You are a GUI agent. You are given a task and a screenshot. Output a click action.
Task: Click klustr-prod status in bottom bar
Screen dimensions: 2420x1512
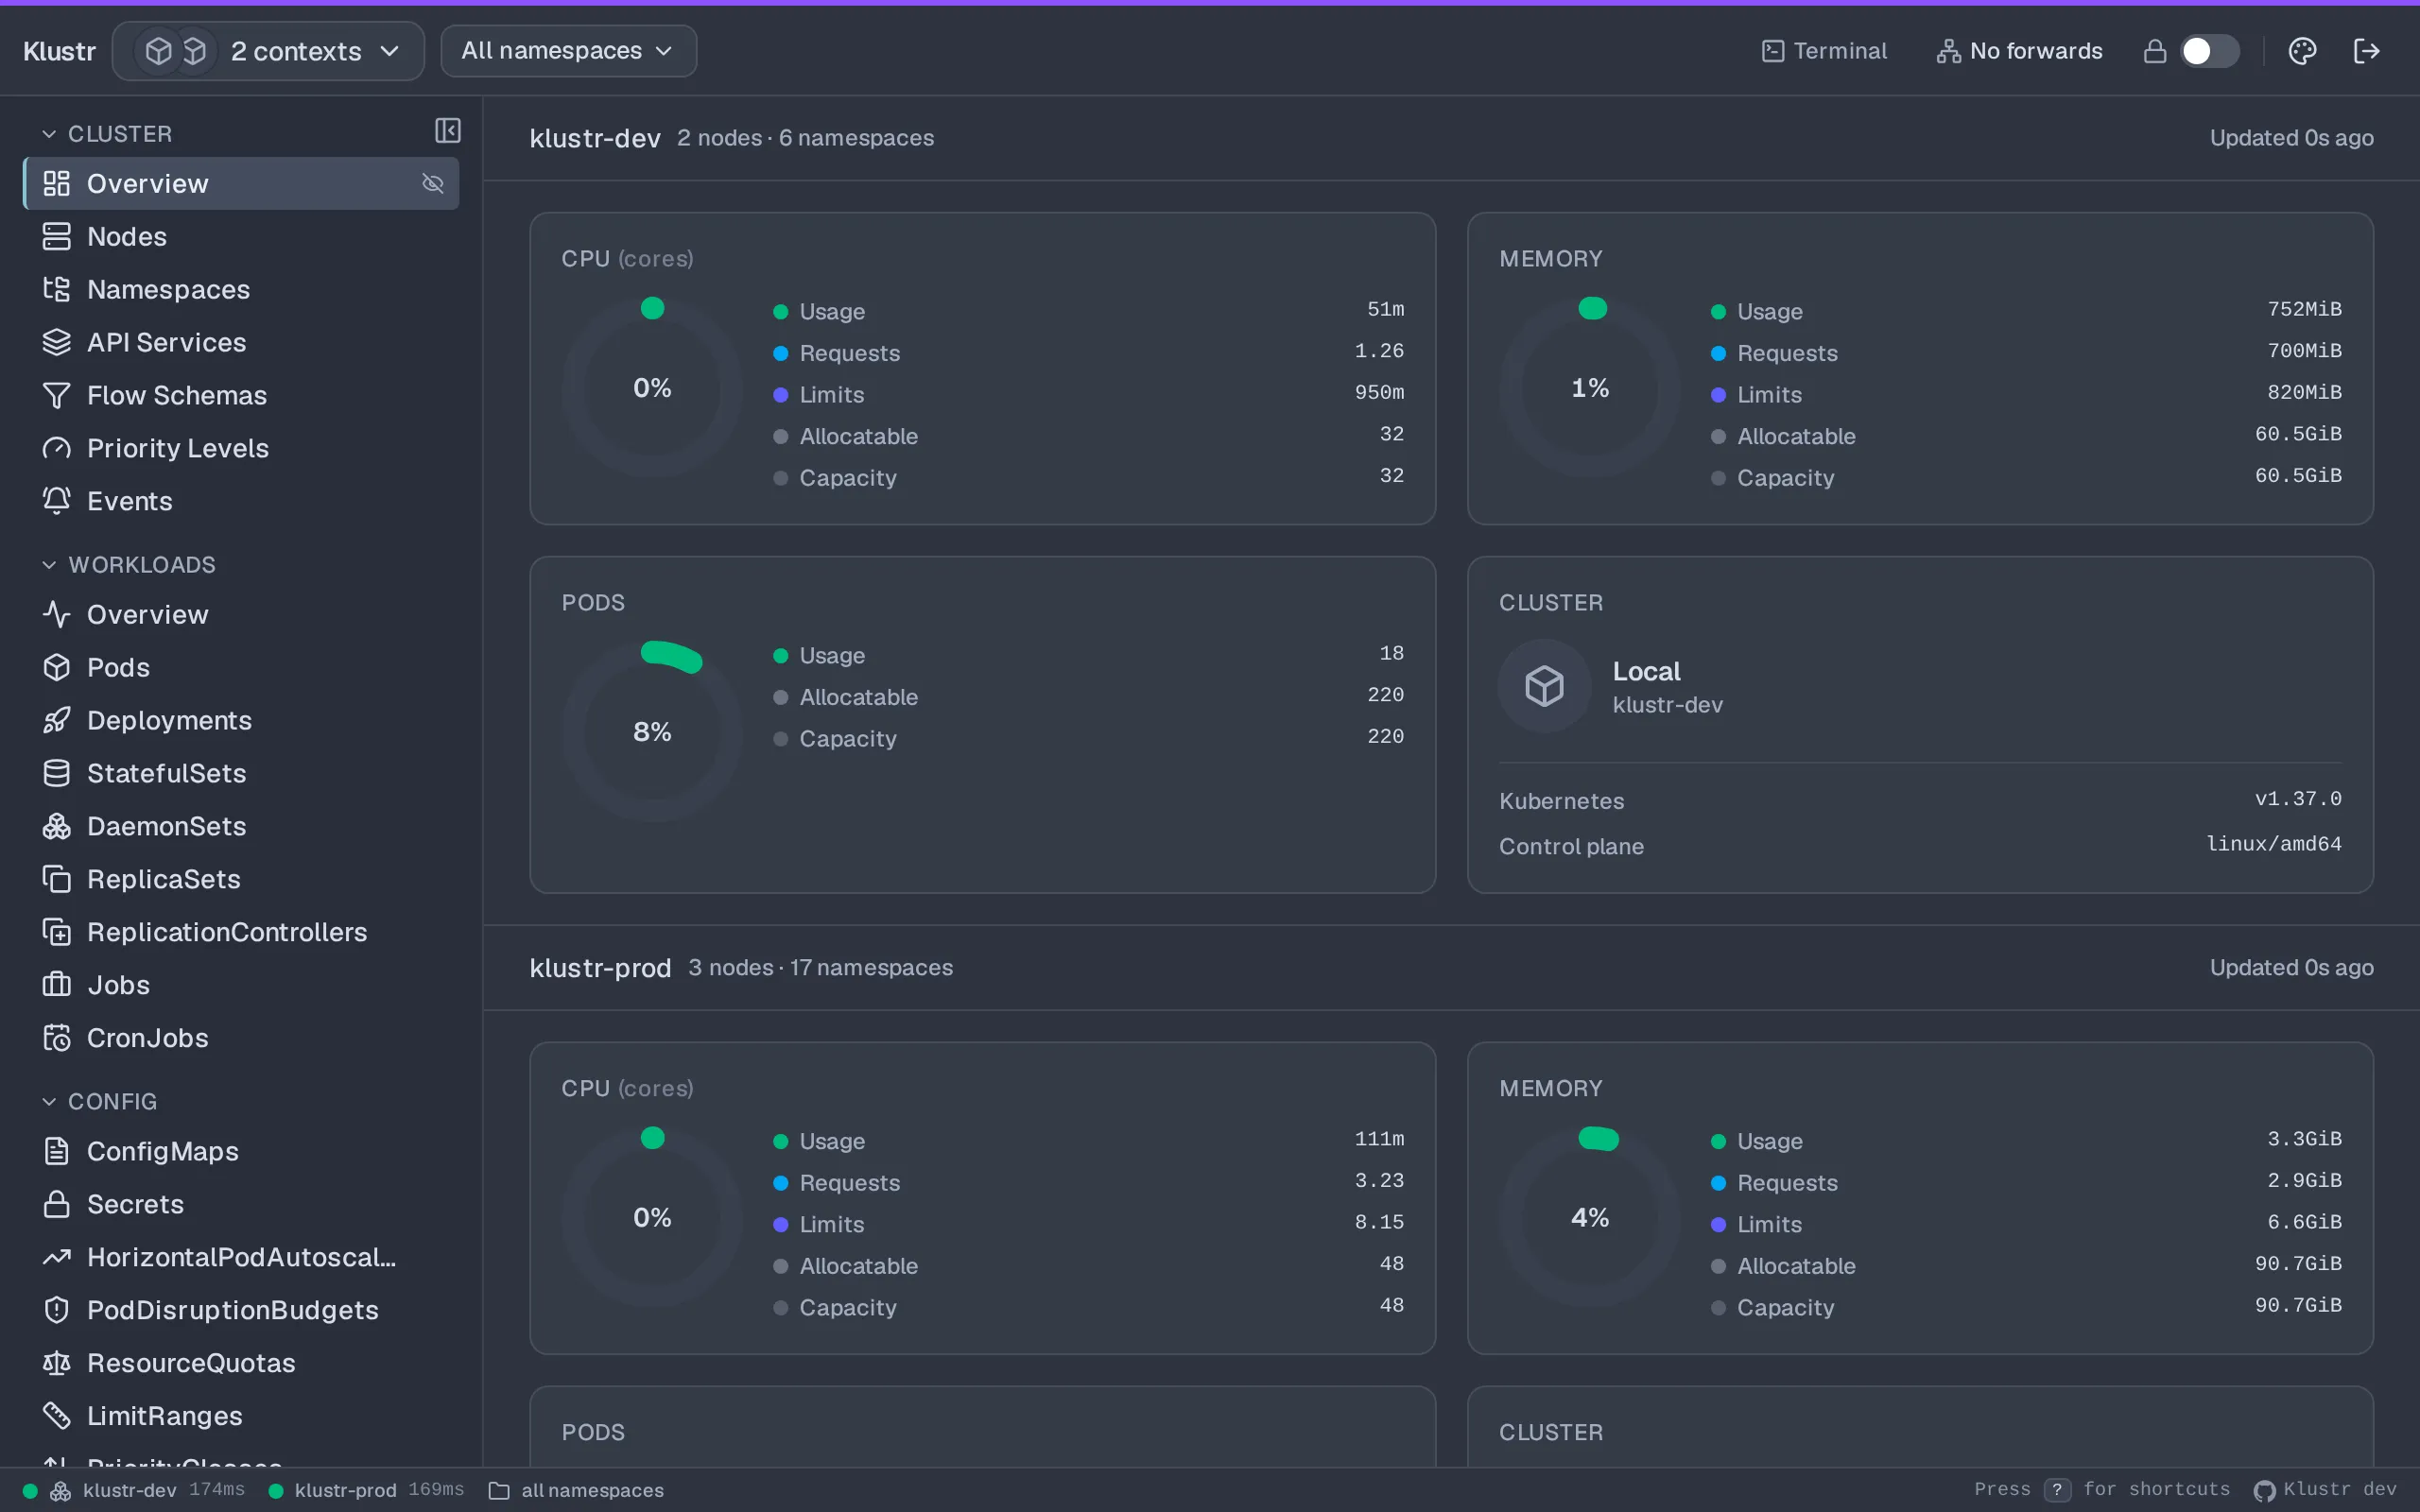(367, 1490)
